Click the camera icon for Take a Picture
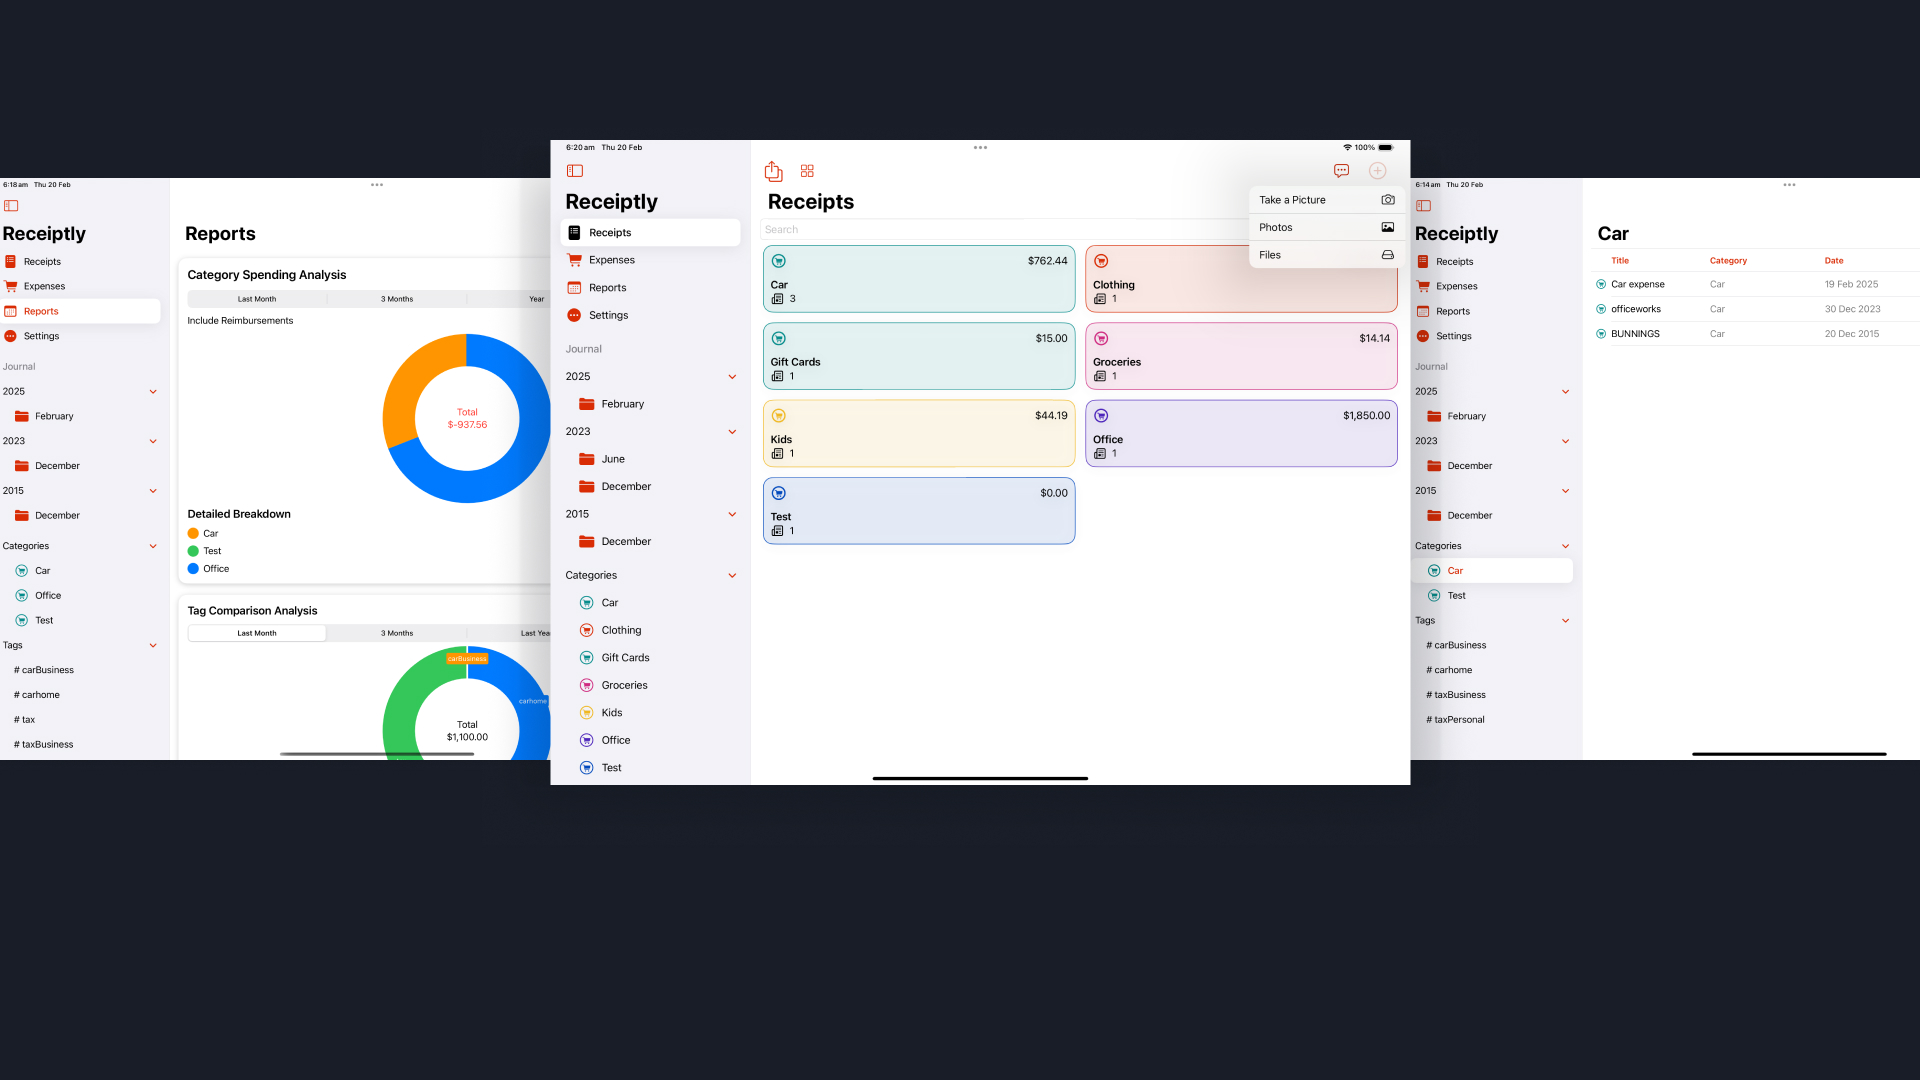Image resolution: width=1920 pixels, height=1080 pixels. tap(1387, 200)
